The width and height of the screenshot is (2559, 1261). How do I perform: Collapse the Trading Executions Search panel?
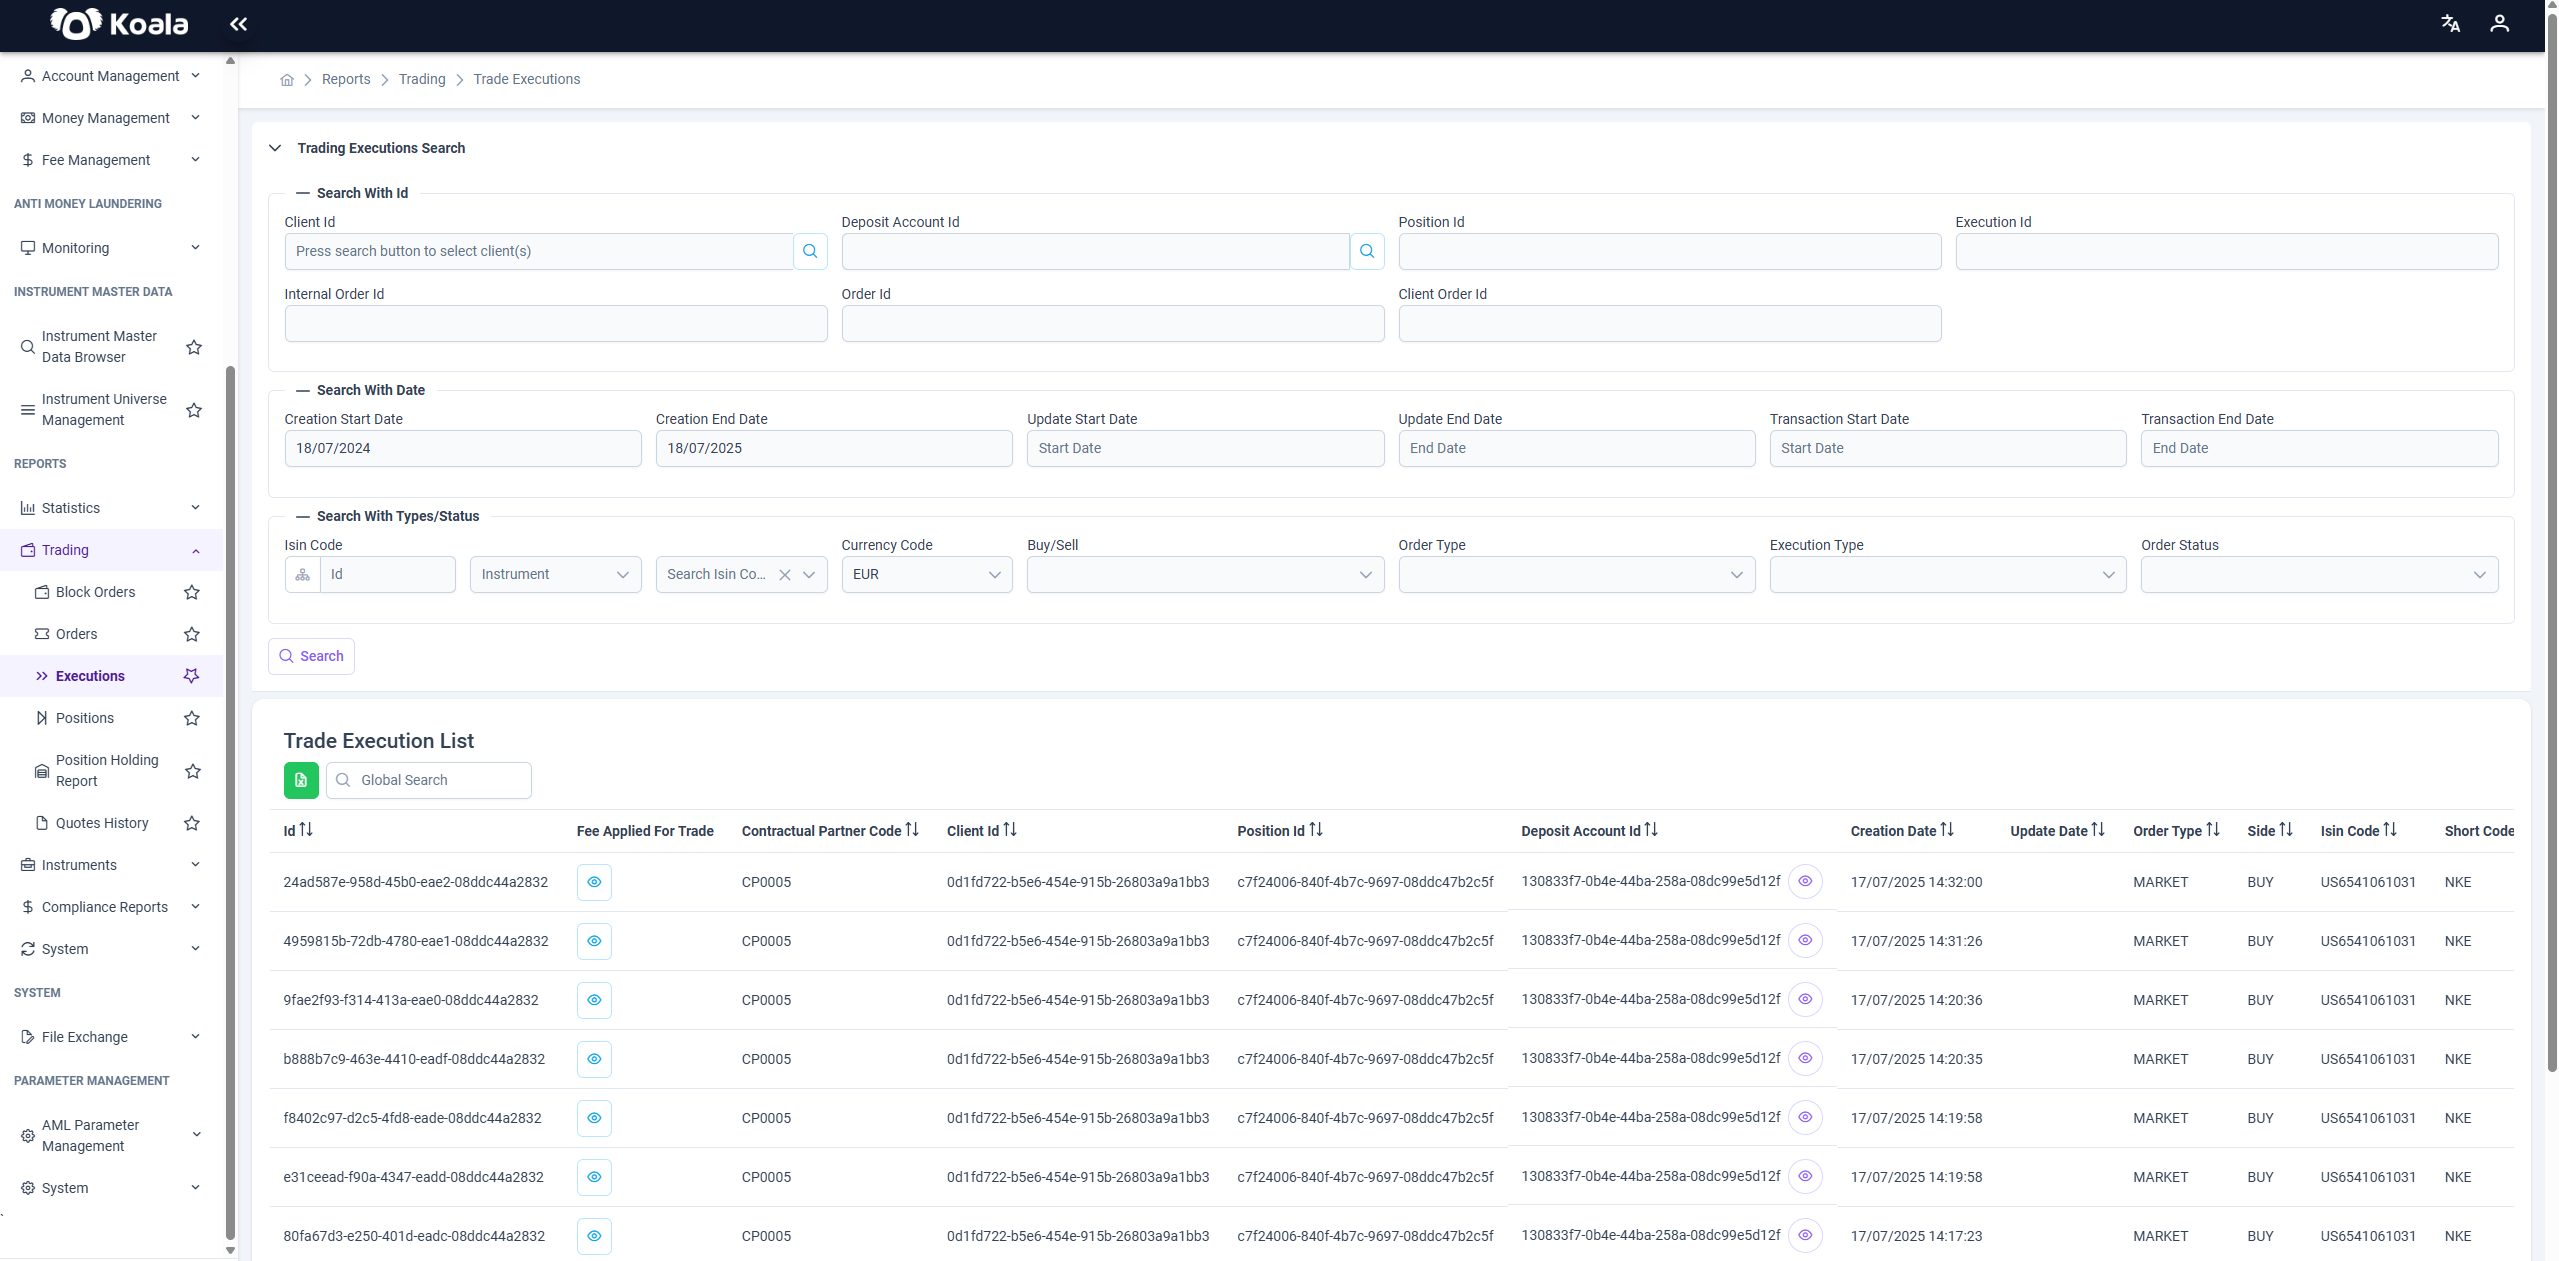click(x=275, y=148)
